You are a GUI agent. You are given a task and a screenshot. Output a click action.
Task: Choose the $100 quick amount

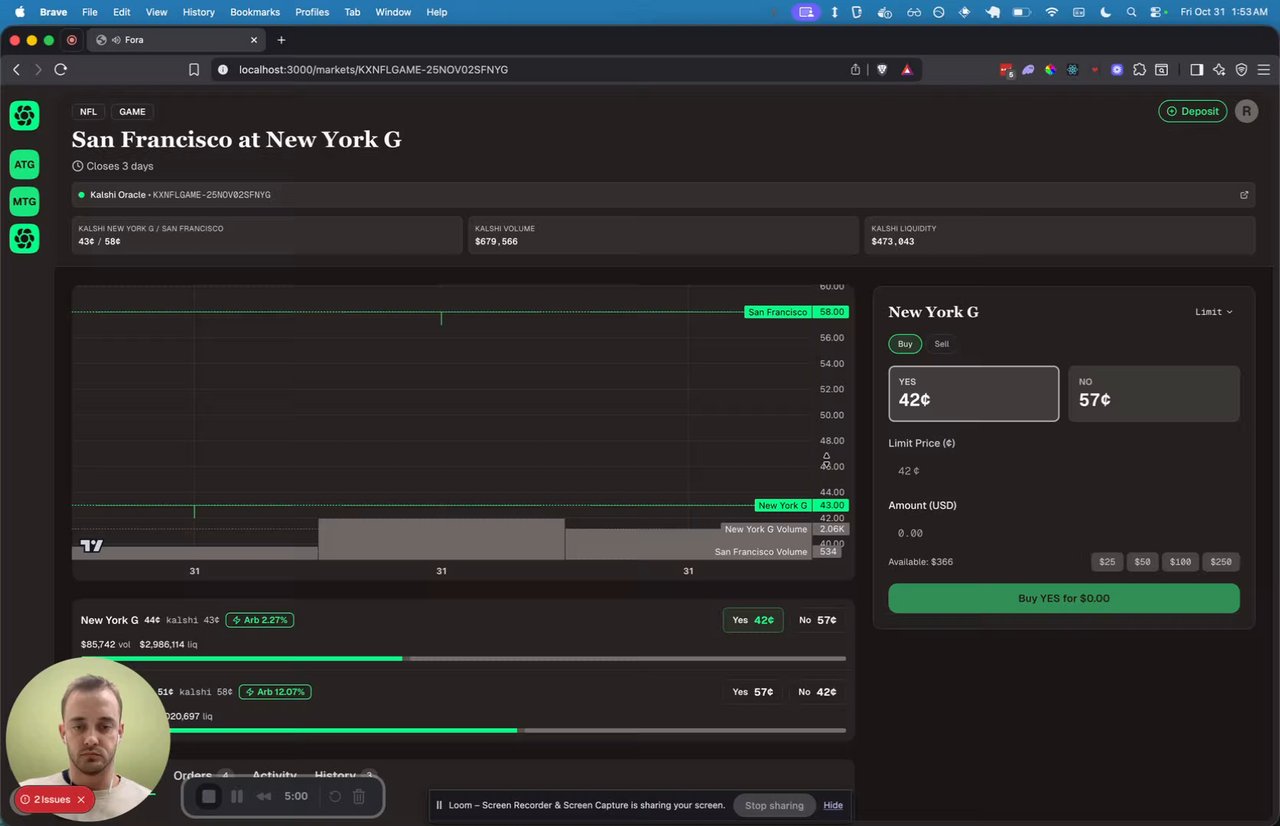pyautogui.click(x=1180, y=562)
